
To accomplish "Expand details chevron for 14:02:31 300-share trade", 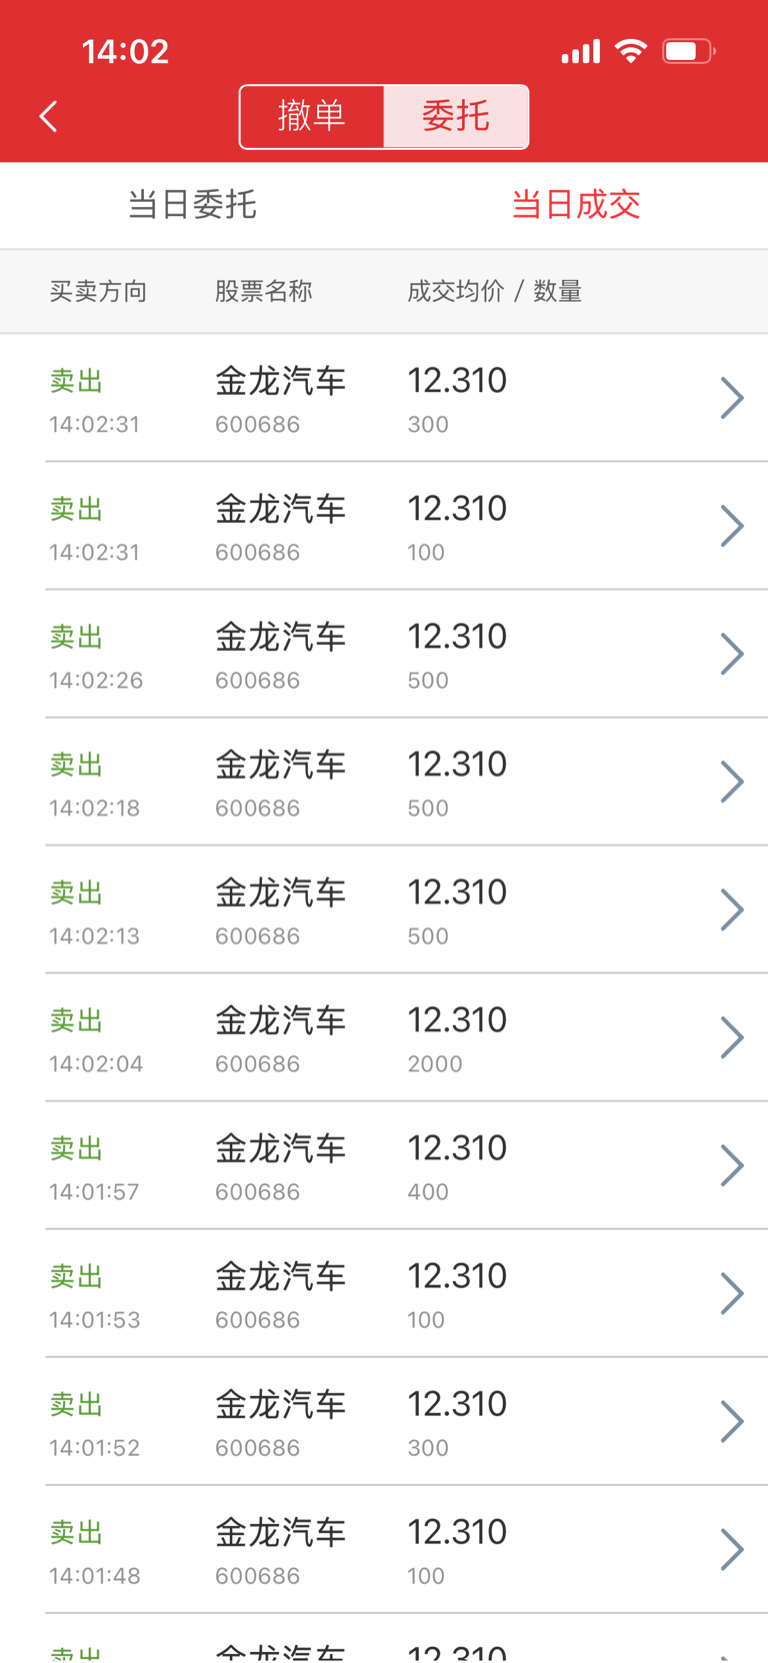I will coord(732,398).
